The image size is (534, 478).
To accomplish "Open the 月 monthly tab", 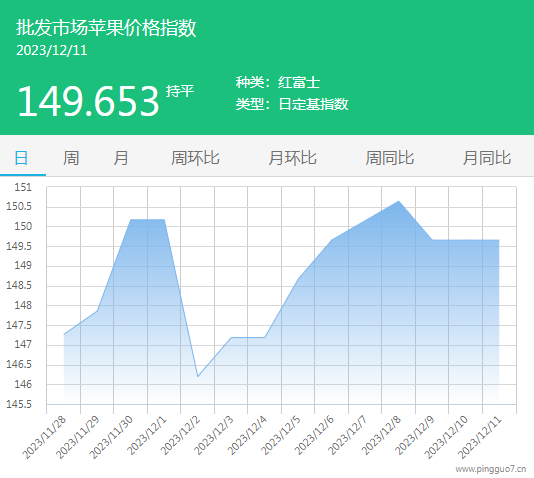I will pos(121,158).
